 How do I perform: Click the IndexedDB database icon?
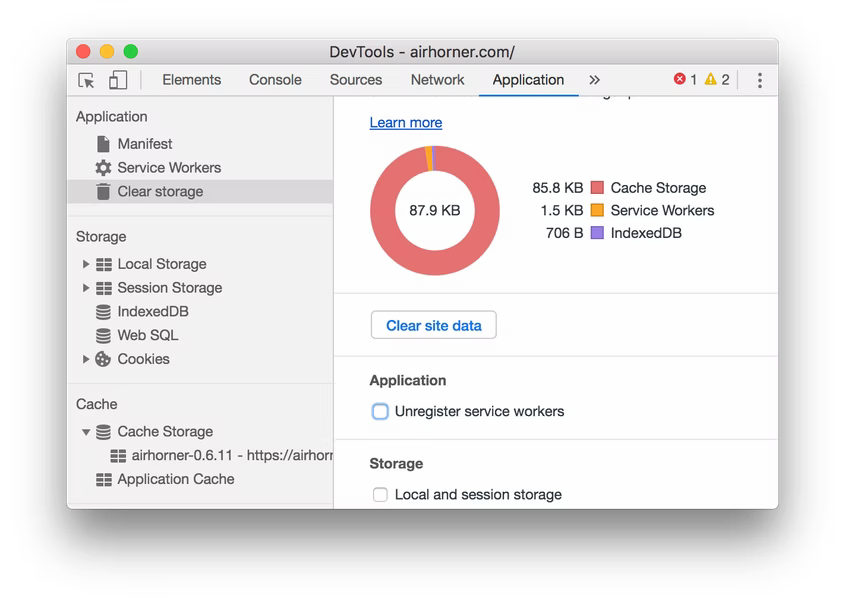pyautogui.click(x=103, y=311)
